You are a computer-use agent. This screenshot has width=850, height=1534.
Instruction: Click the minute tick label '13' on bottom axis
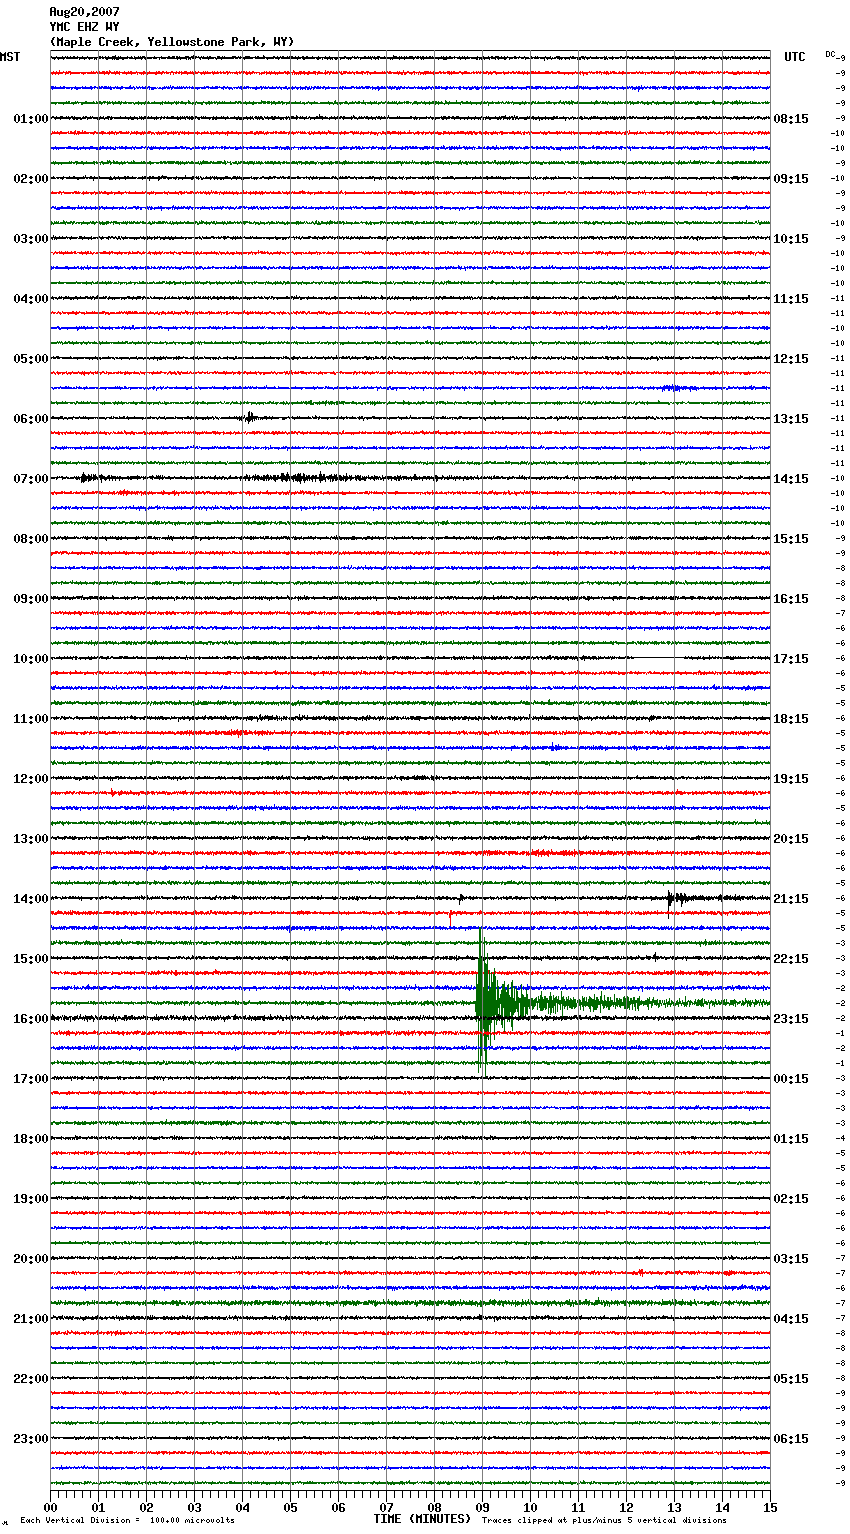[x=674, y=1507]
